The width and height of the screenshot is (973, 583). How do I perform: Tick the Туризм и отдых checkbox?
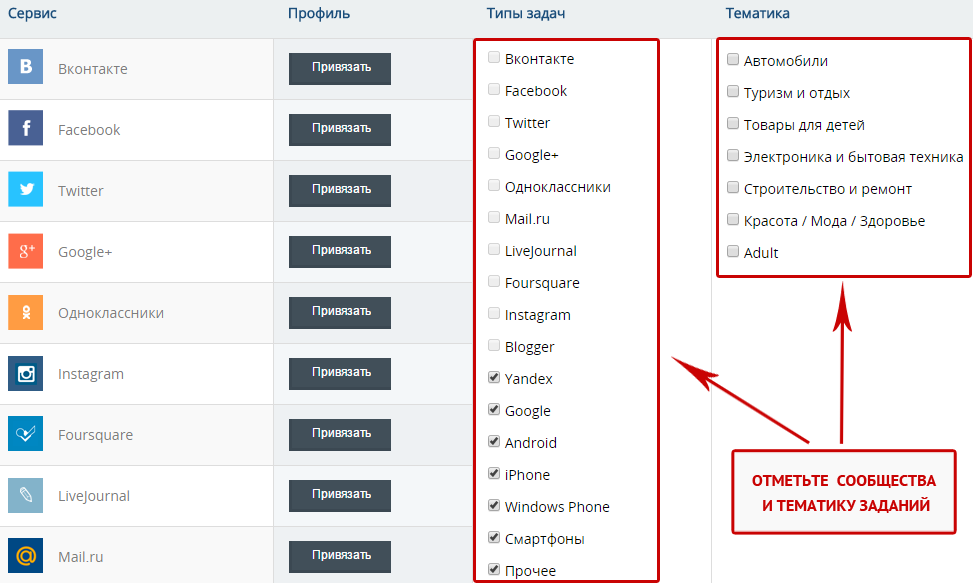(x=733, y=92)
